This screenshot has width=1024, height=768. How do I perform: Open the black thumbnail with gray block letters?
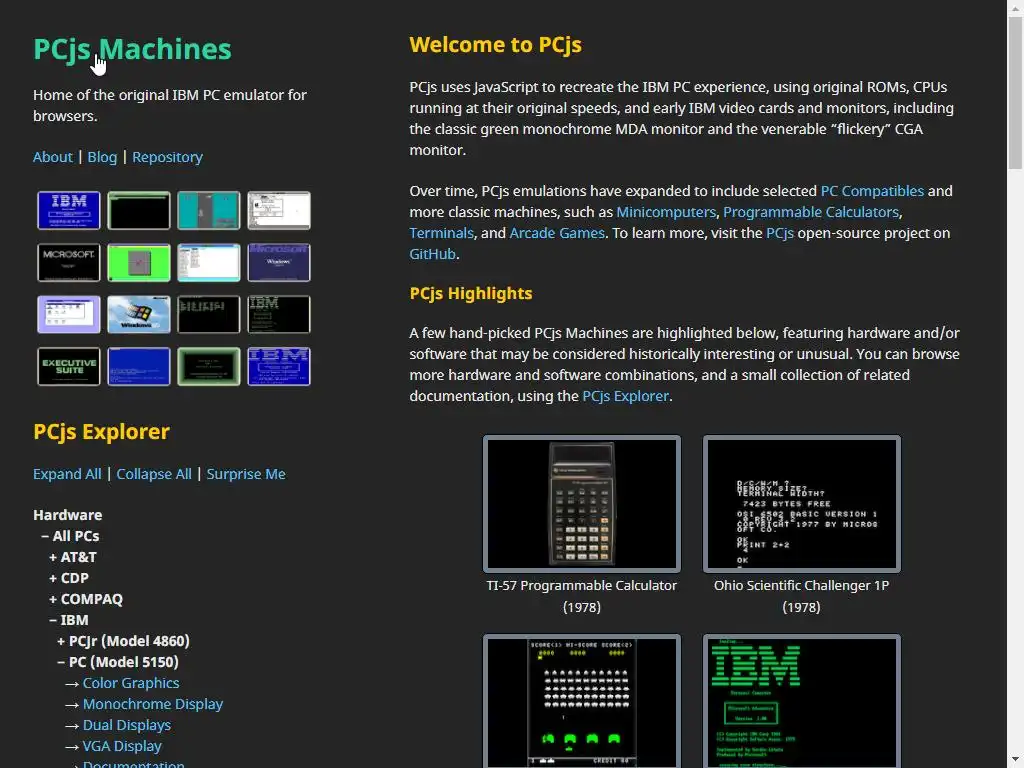coord(208,314)
